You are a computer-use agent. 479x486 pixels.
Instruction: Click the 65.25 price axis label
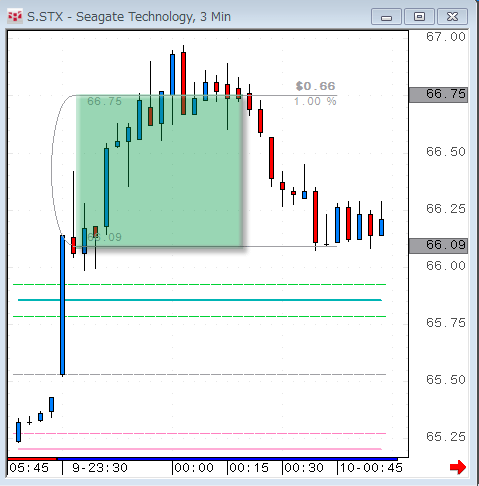click(446, 437)
